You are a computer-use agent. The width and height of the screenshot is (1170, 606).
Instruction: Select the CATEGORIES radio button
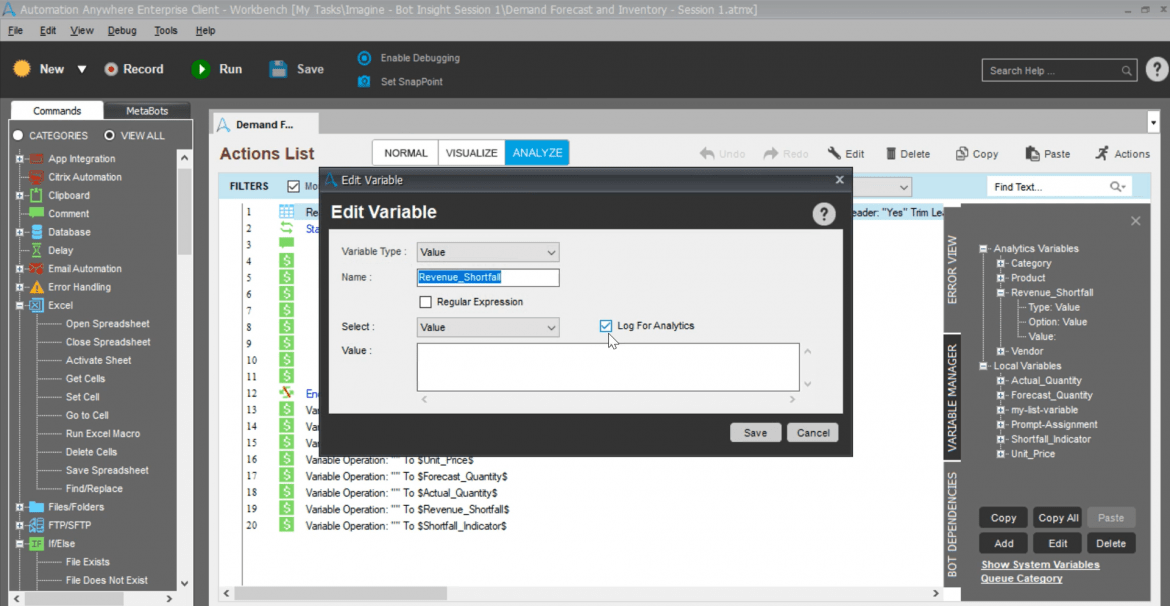[x=19, y=136]
